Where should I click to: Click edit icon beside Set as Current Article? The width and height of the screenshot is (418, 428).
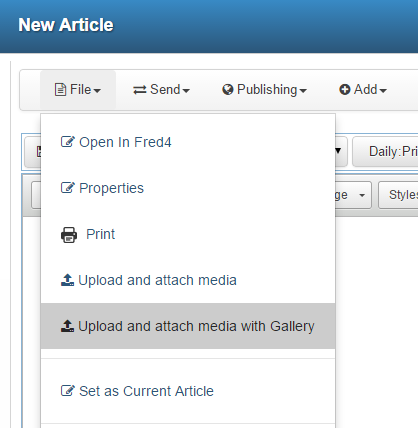coord(68,390)
